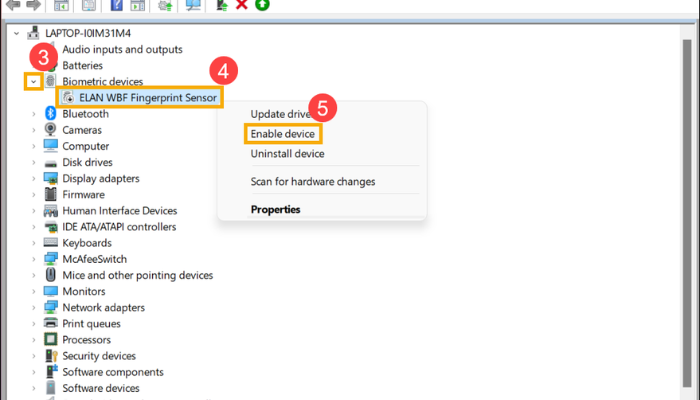Screen dimensions: 700x400
Task: Collapse the Biometric devices category
Action: click(34, 82)
